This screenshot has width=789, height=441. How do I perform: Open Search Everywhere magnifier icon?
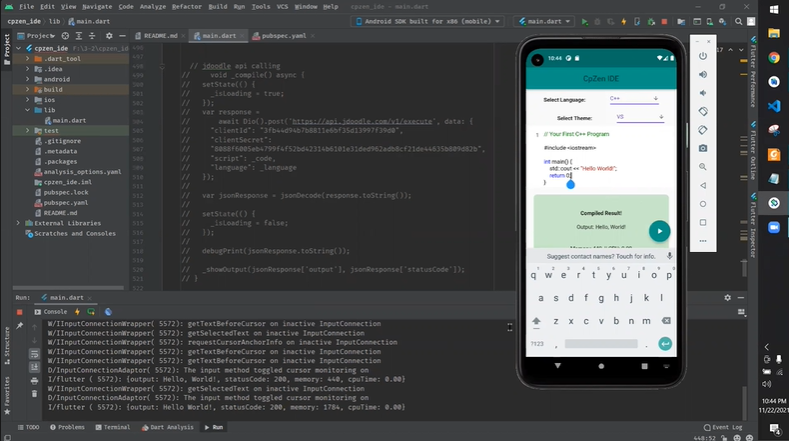pyautogui.click(x=738, y=22)
